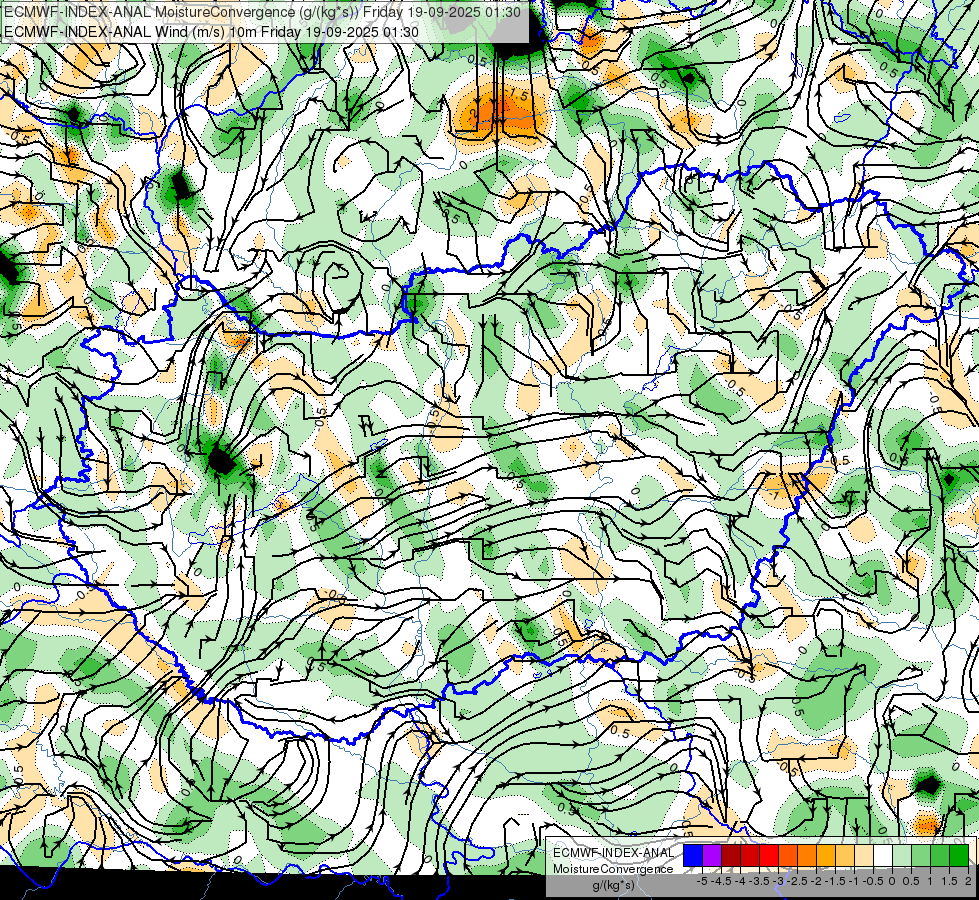Select the white legend swatch

[883, 855]
